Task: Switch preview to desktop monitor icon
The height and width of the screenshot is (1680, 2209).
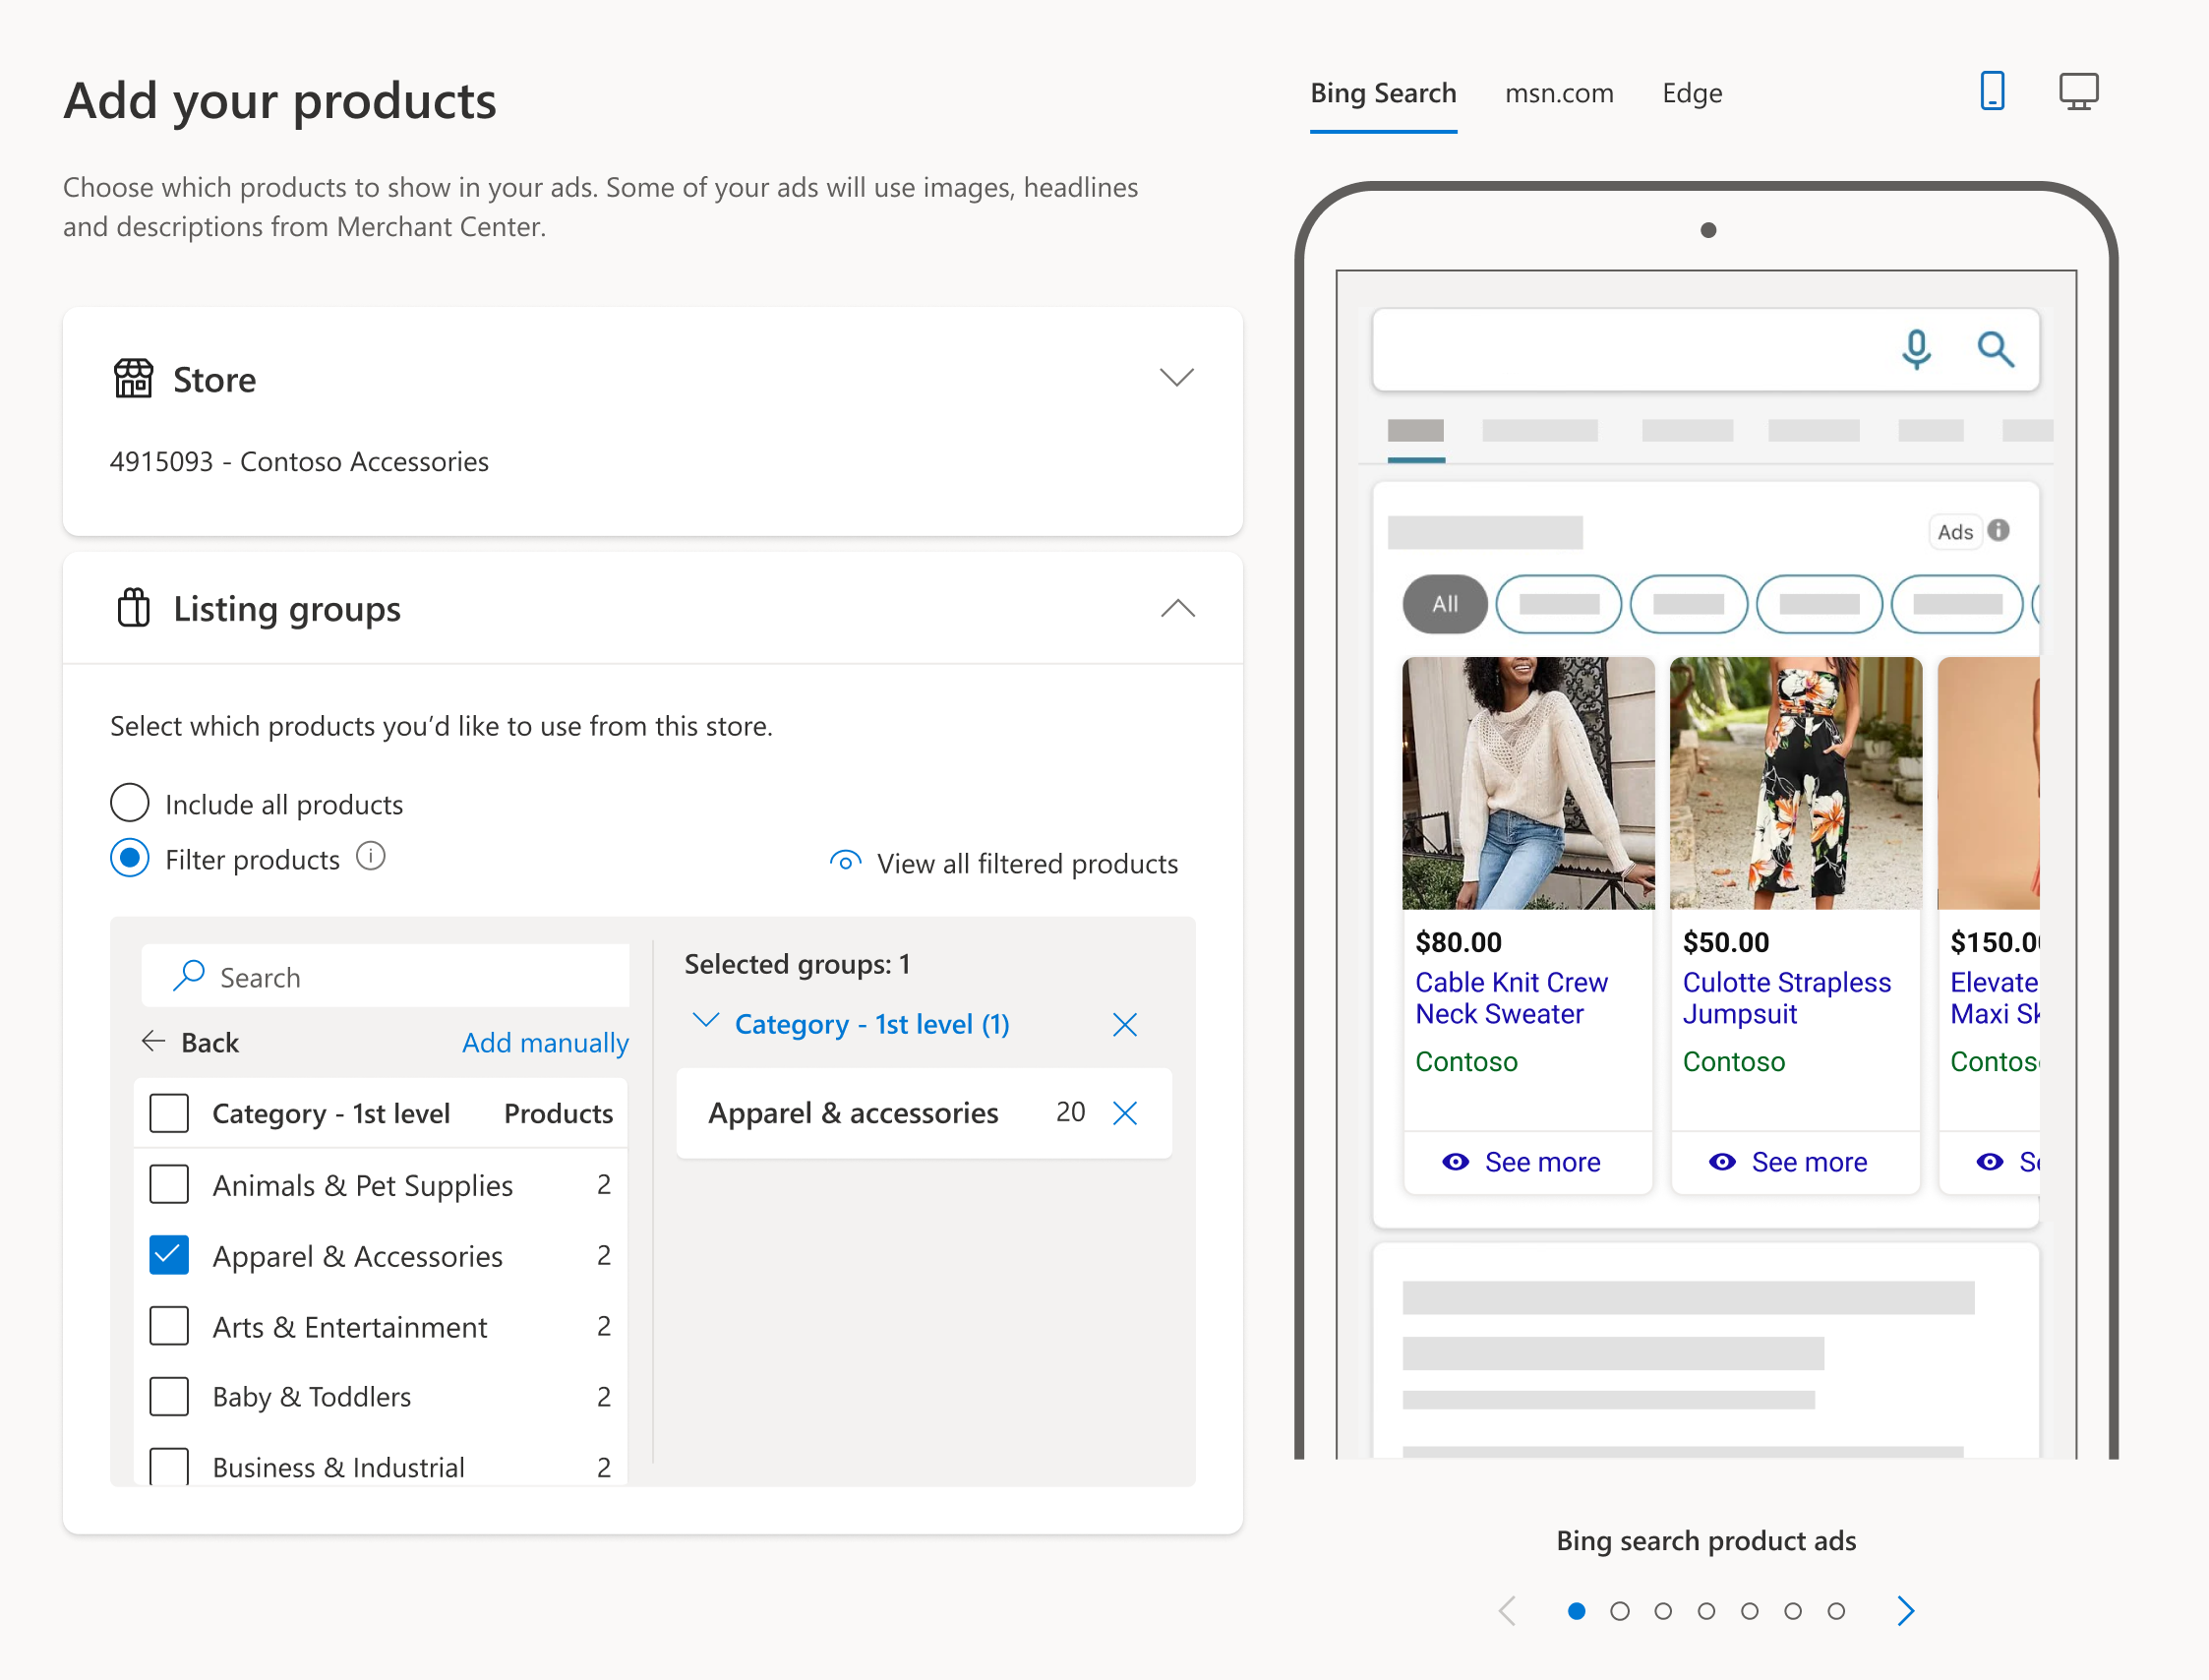Action: coord(2078,91)
